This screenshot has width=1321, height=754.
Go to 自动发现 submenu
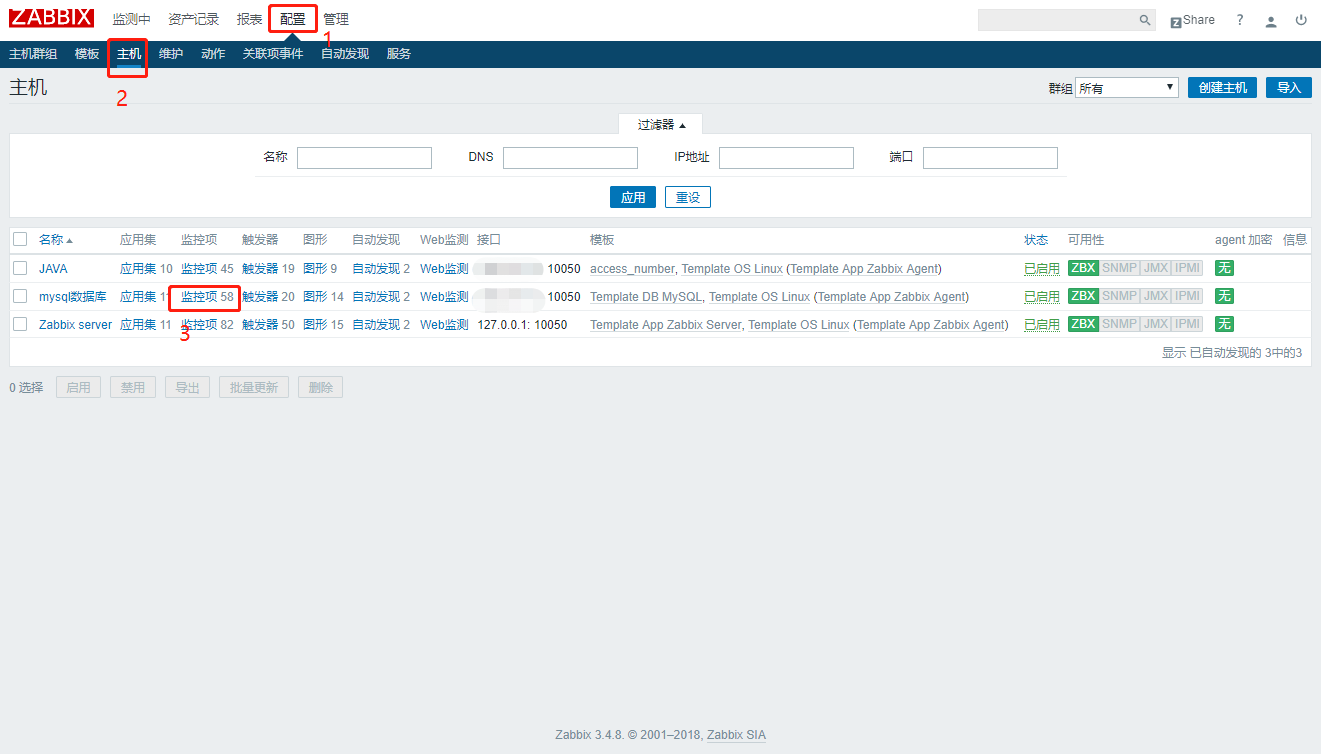tap(345, 54)
